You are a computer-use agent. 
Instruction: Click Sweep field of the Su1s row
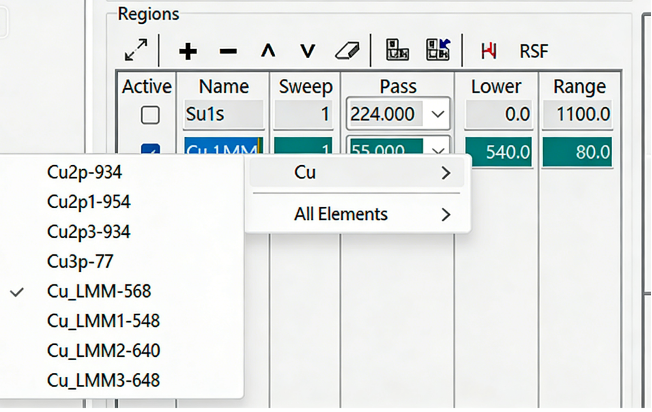tap(304, 114)
